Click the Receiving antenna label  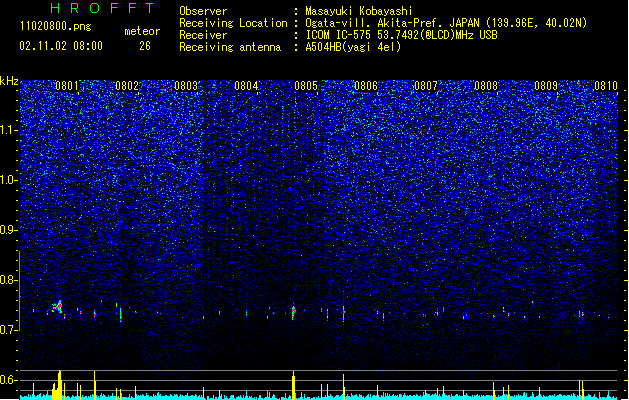[x=230, y=47]
